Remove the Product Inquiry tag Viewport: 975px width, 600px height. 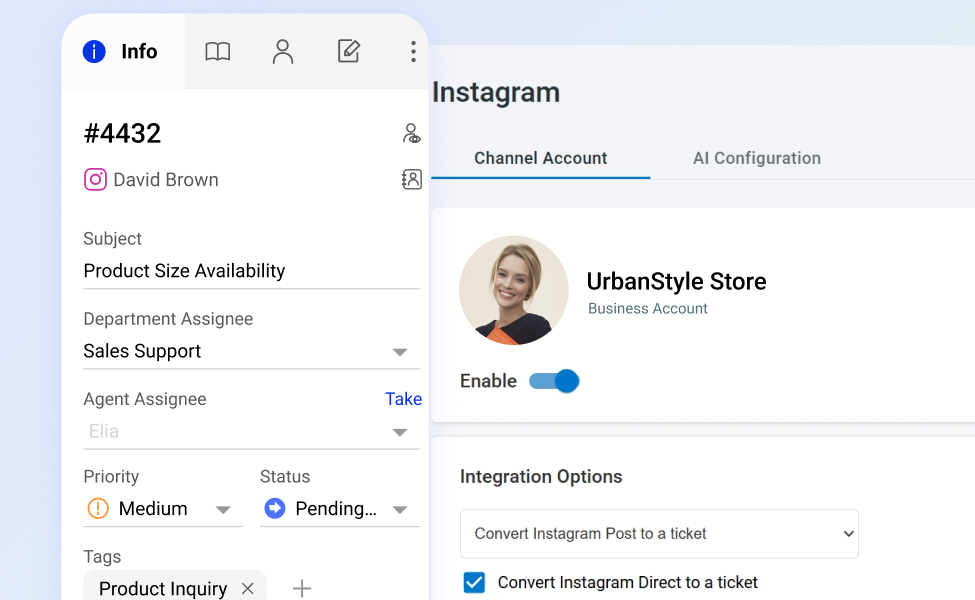(247, 588)
